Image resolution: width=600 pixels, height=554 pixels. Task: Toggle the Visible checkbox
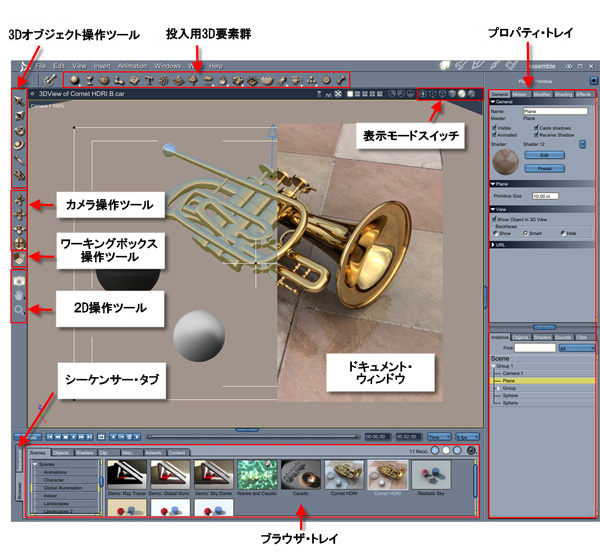coord(494,127)
